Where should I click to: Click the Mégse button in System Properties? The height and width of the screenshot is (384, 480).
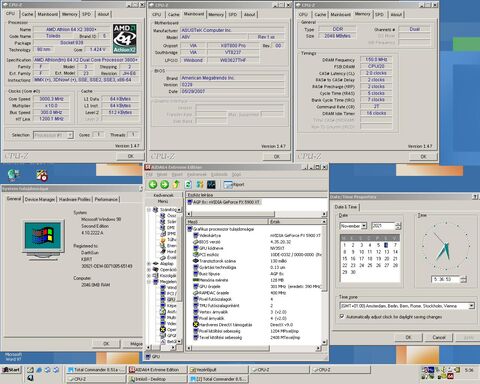133,343
